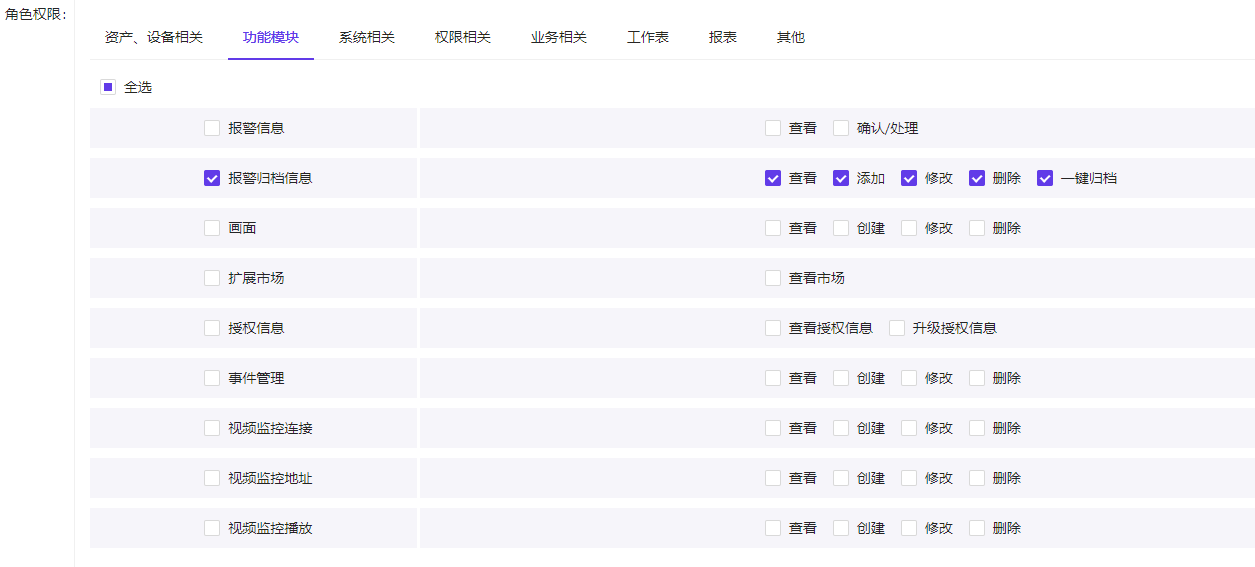Check the 授权信息 row checkbox

(x=212, y=328)
